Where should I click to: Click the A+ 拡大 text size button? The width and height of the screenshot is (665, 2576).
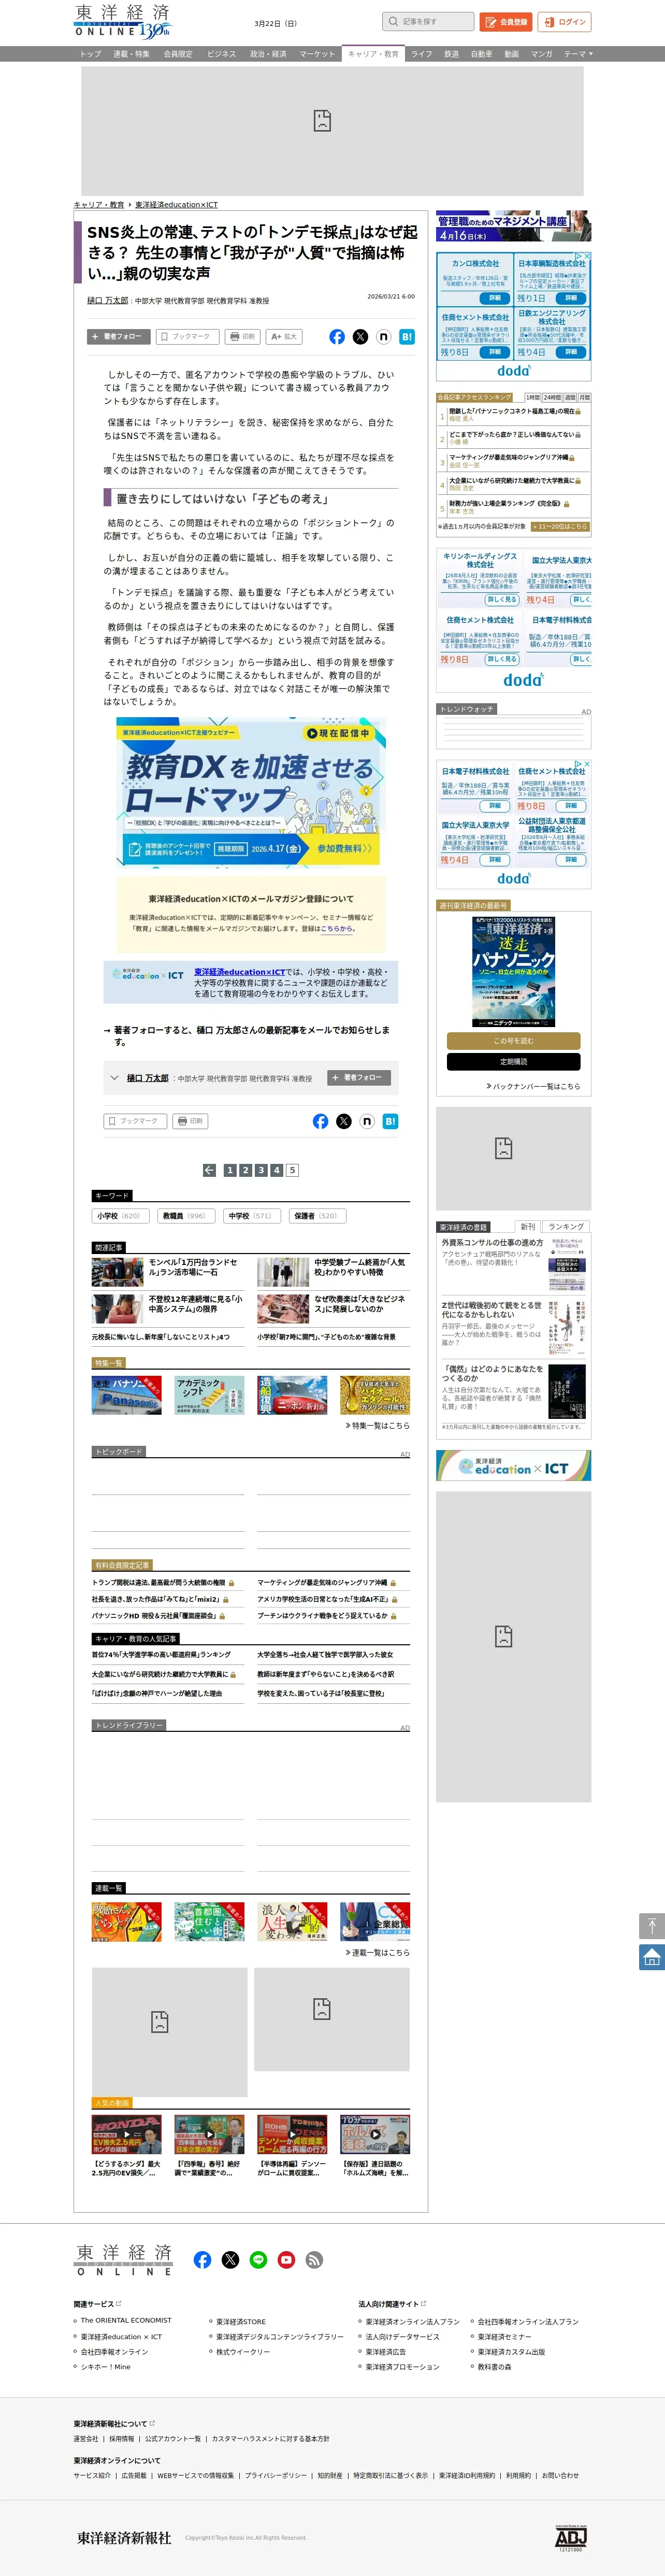click(x=284, y=337)
